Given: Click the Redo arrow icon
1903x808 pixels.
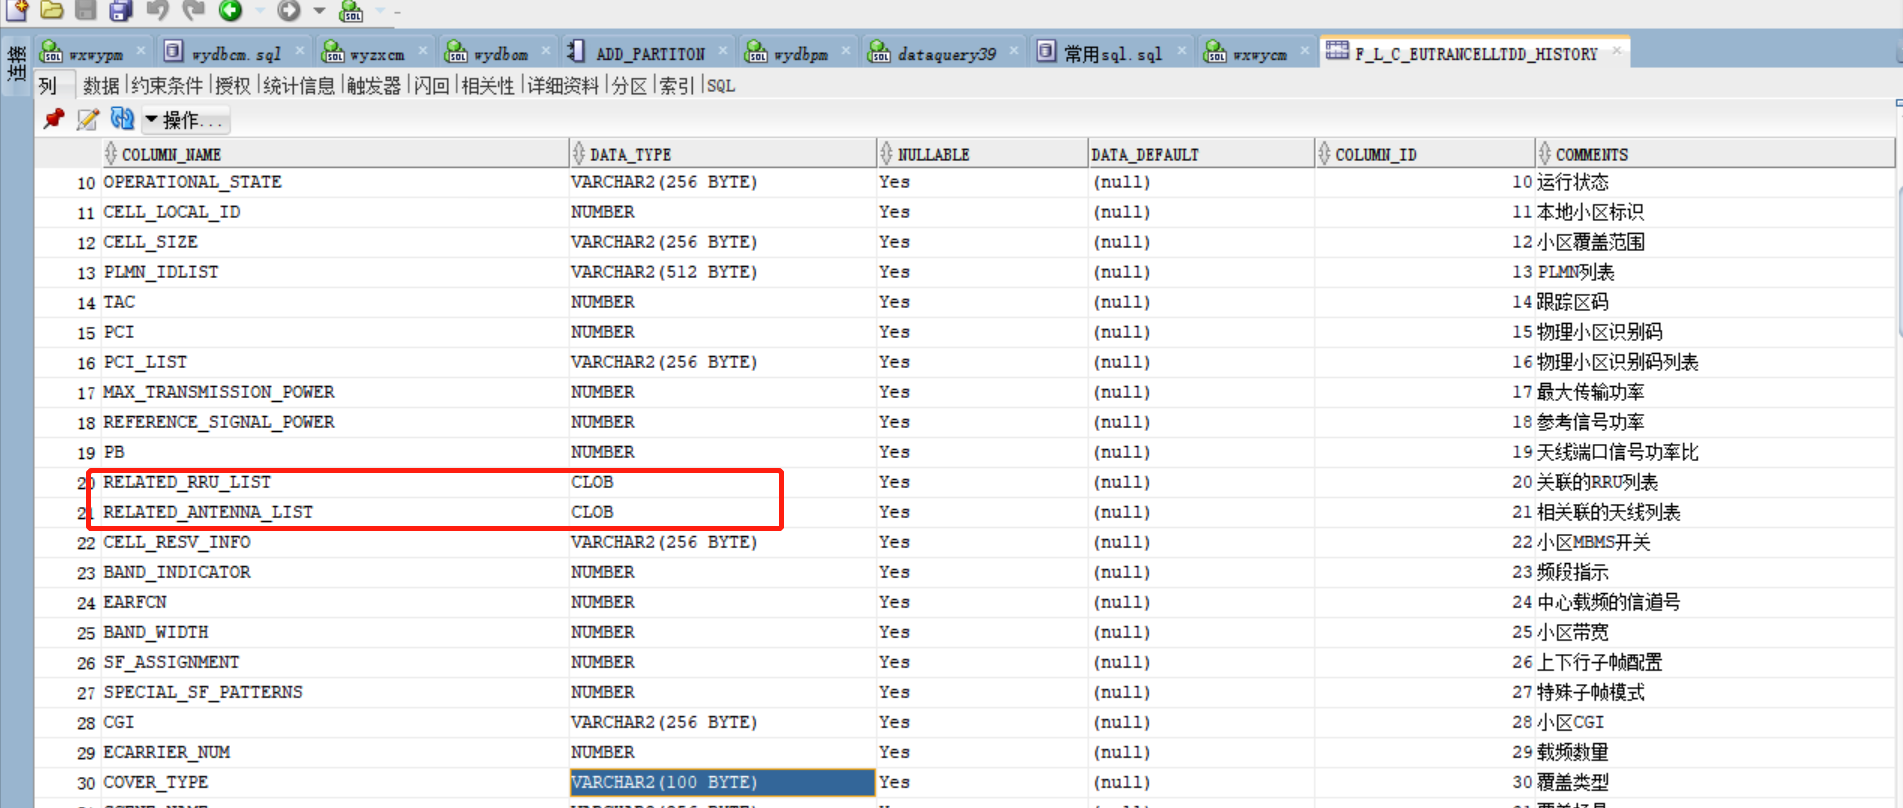Looking at the screenshot, I should [193, 10].
